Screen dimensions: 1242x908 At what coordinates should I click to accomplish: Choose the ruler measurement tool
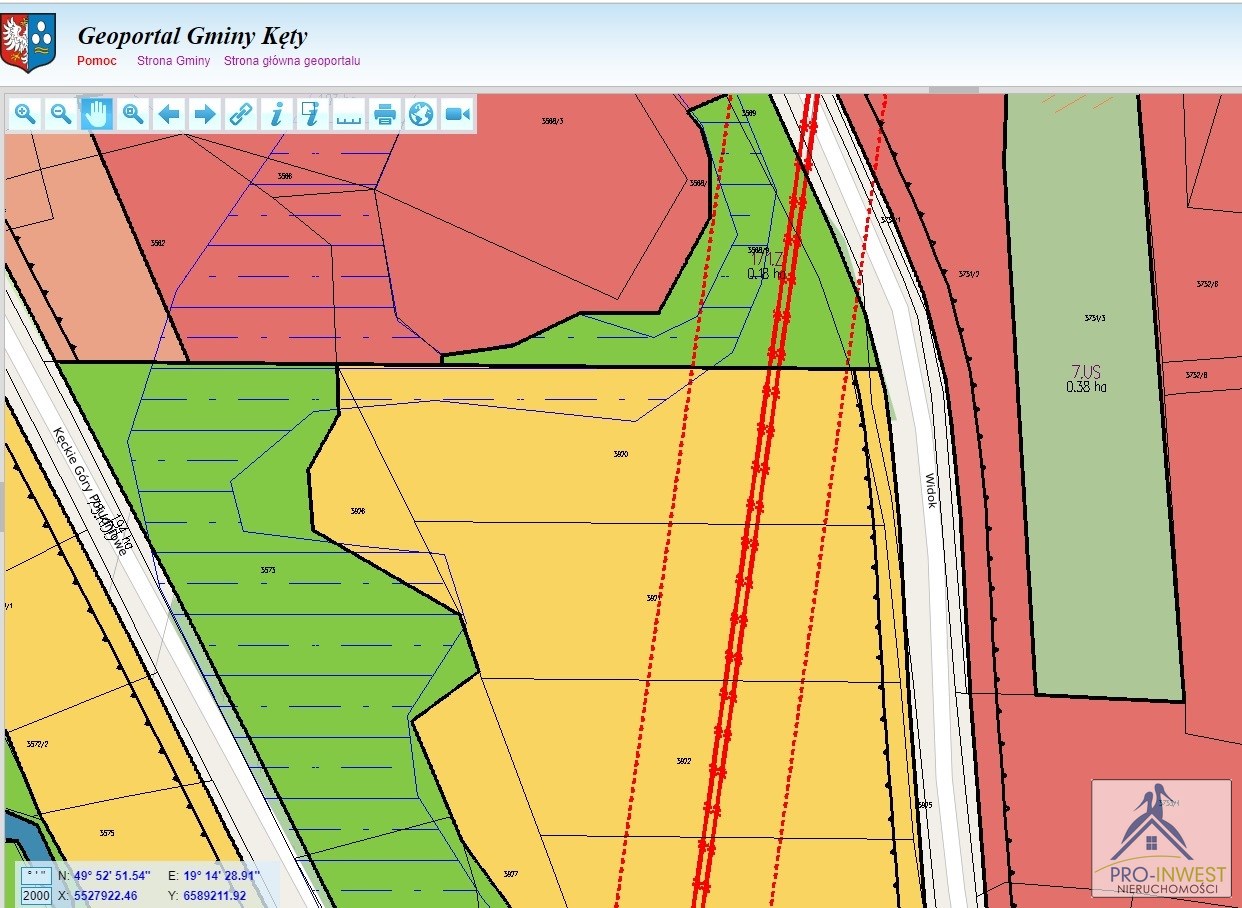point(349,114)
